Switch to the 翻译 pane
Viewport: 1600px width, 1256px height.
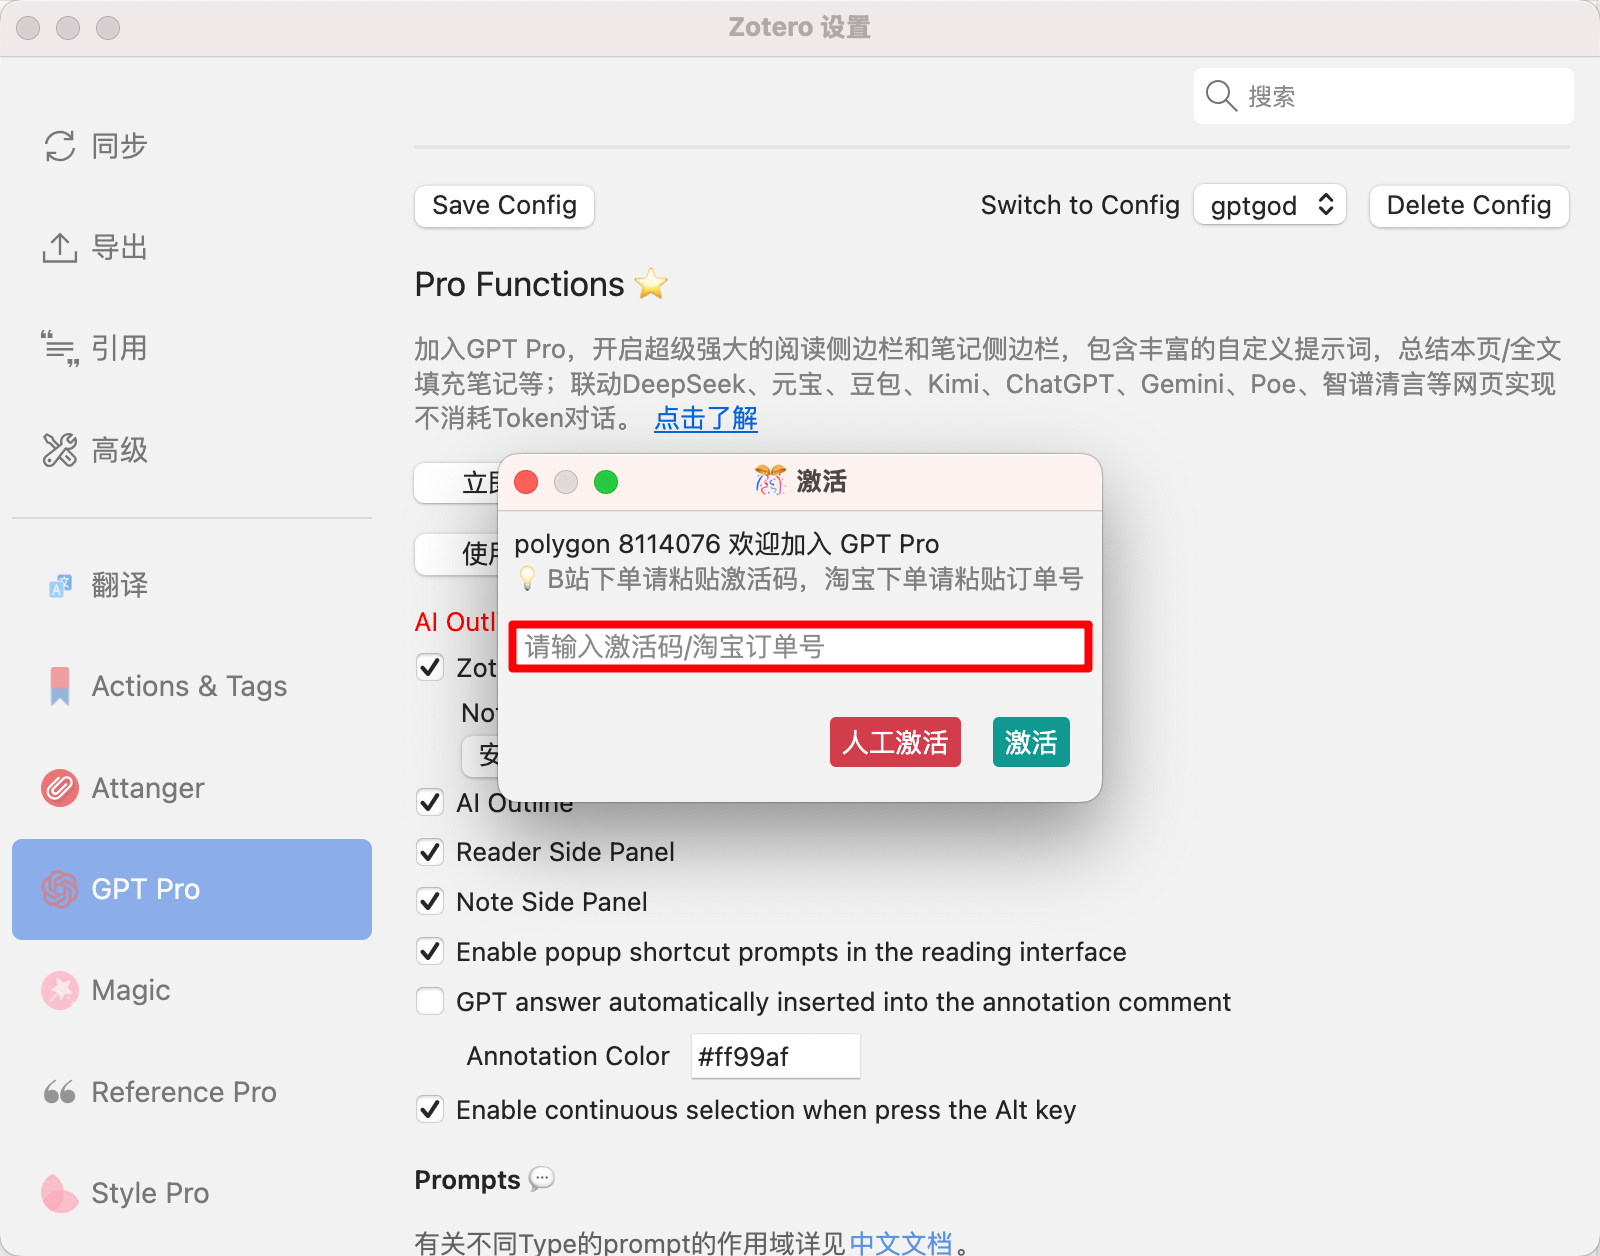192,585
